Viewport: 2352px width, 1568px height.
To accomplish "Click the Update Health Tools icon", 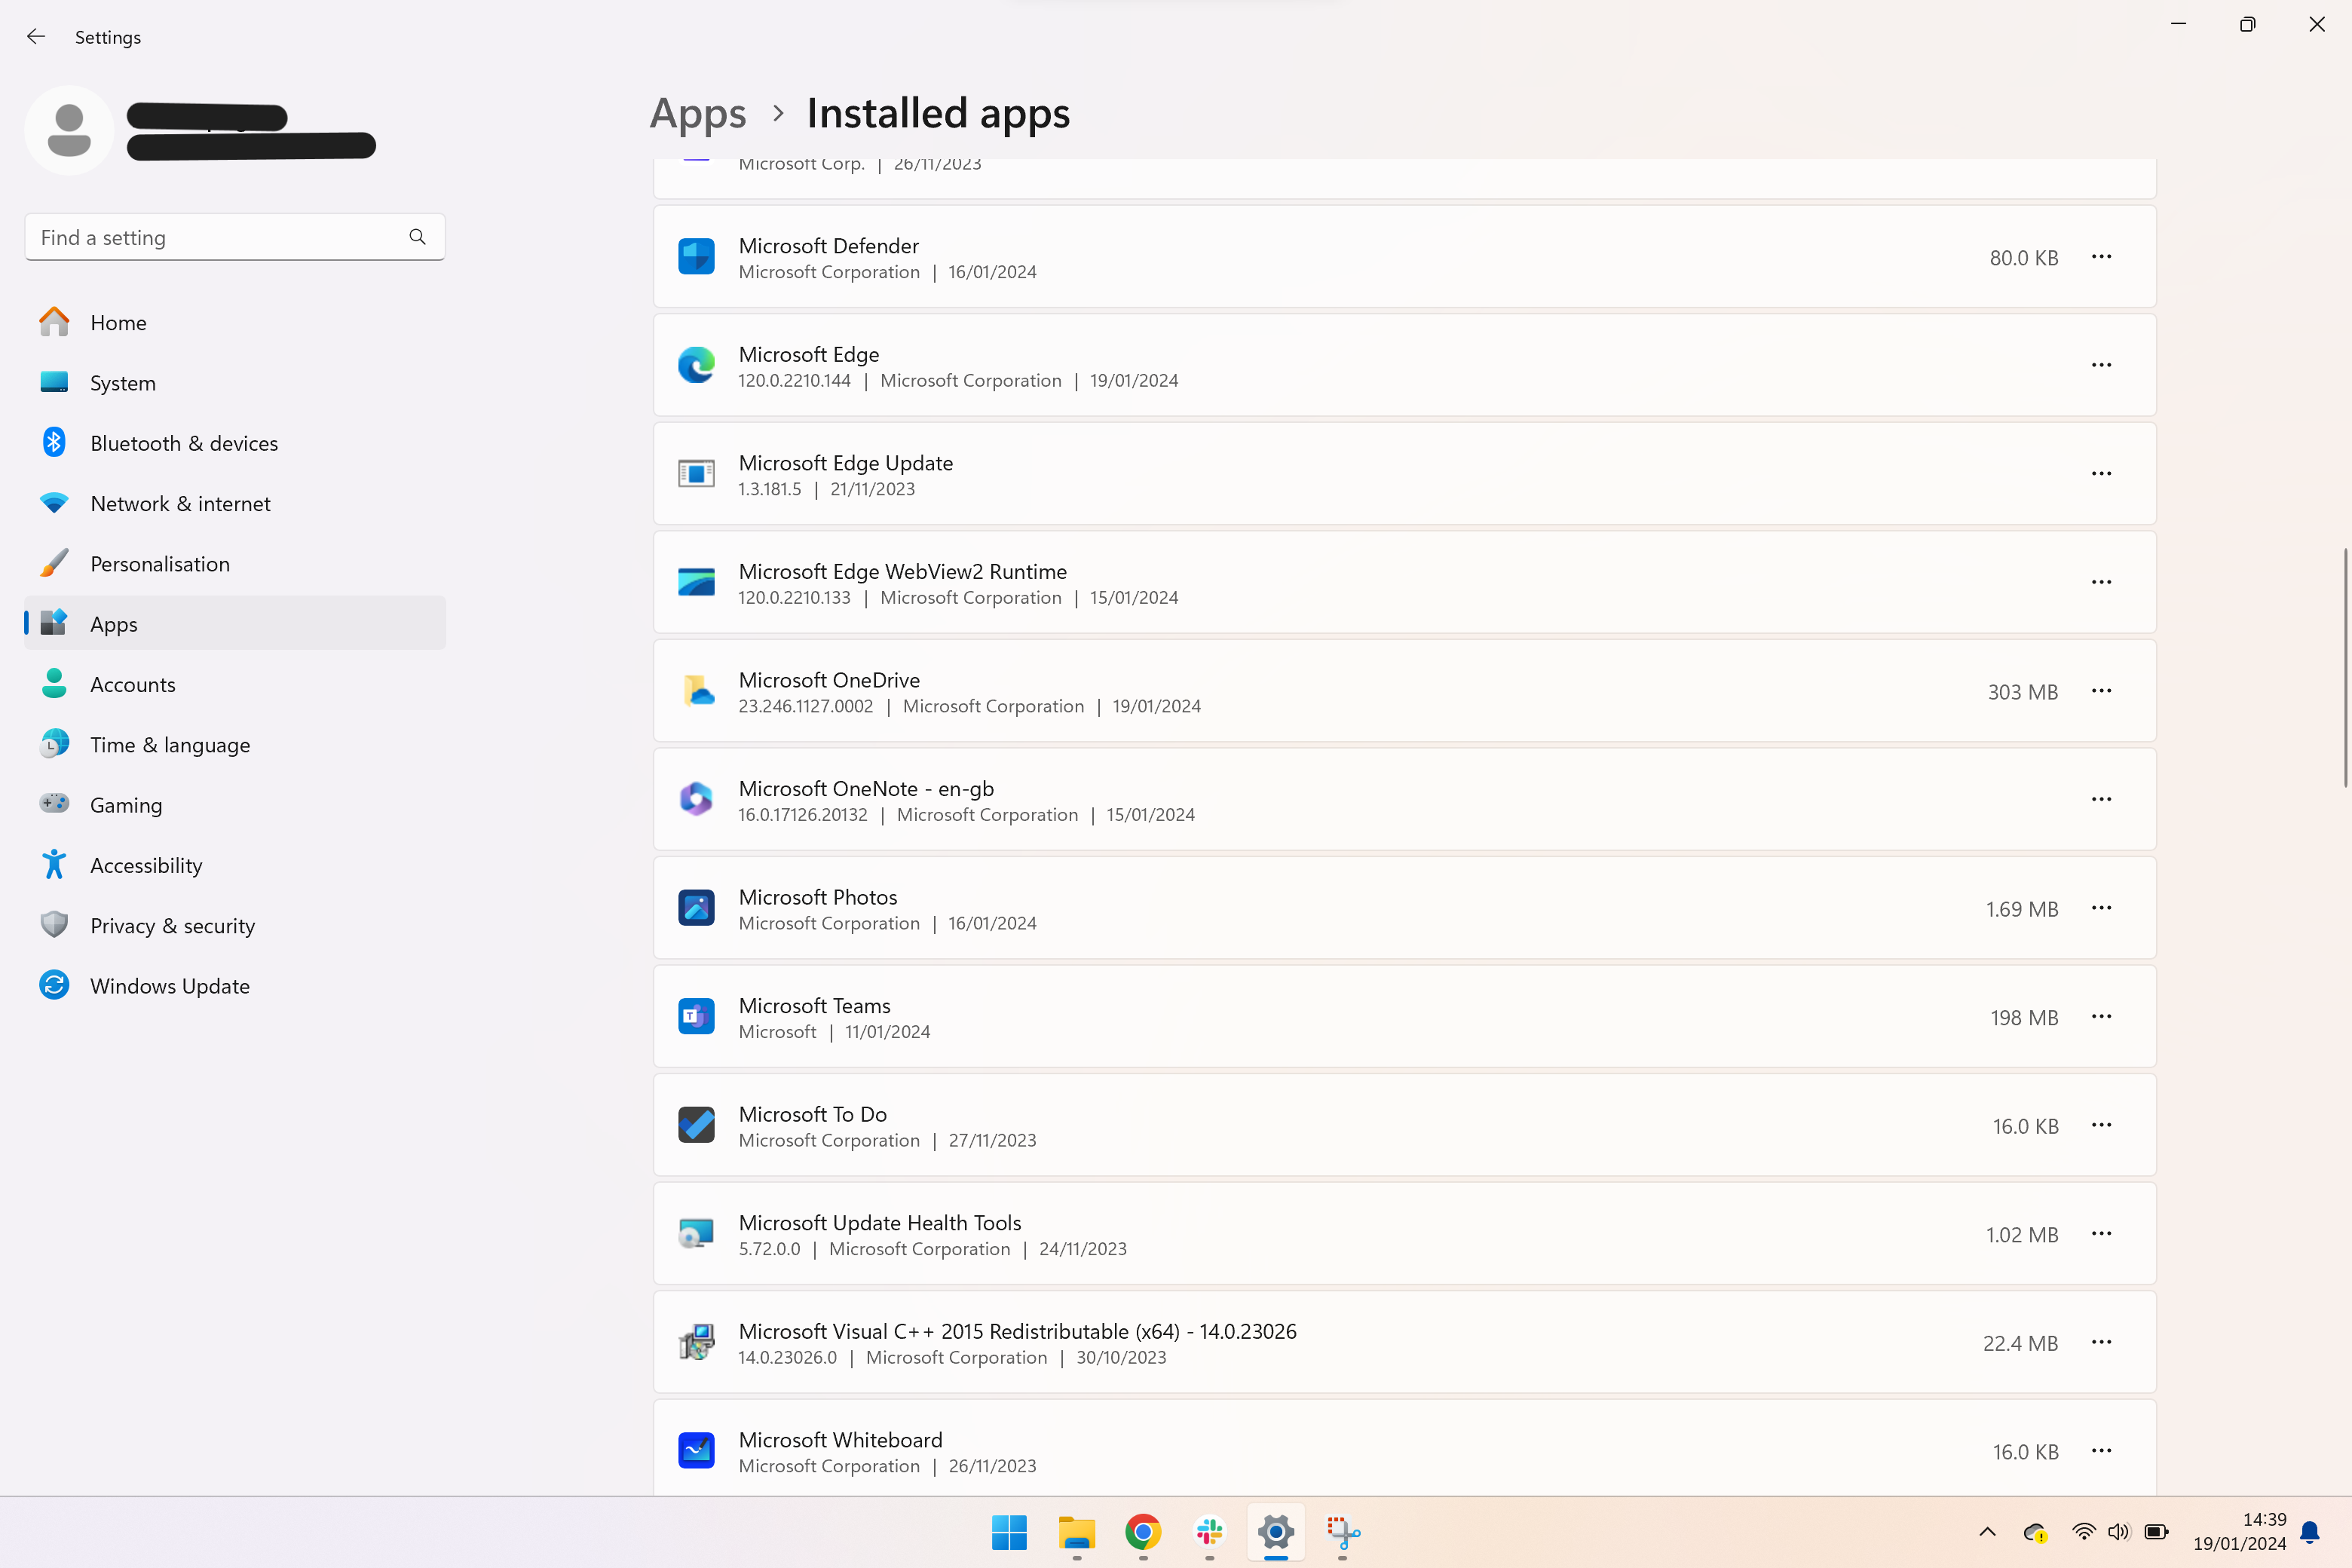I will [696, 1234].
